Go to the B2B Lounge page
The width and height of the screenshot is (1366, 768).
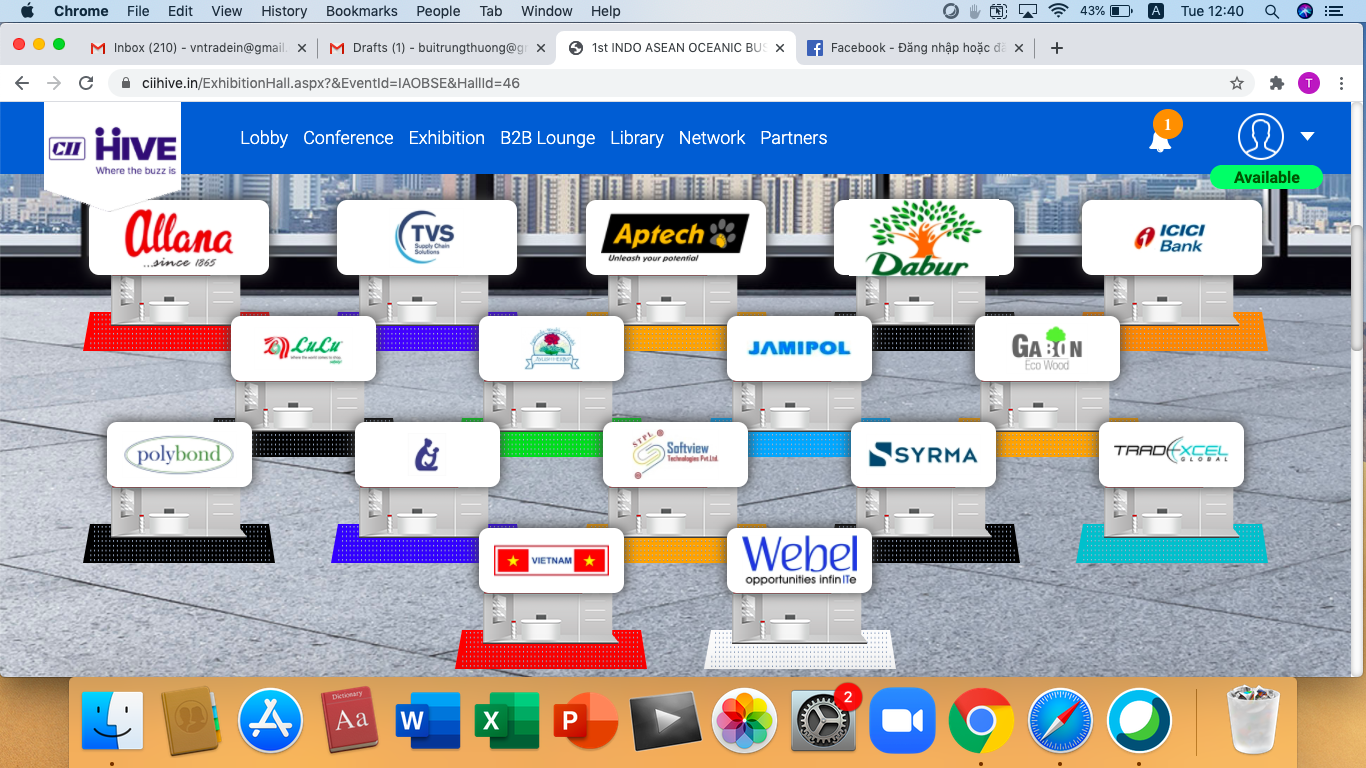(547, 138)
